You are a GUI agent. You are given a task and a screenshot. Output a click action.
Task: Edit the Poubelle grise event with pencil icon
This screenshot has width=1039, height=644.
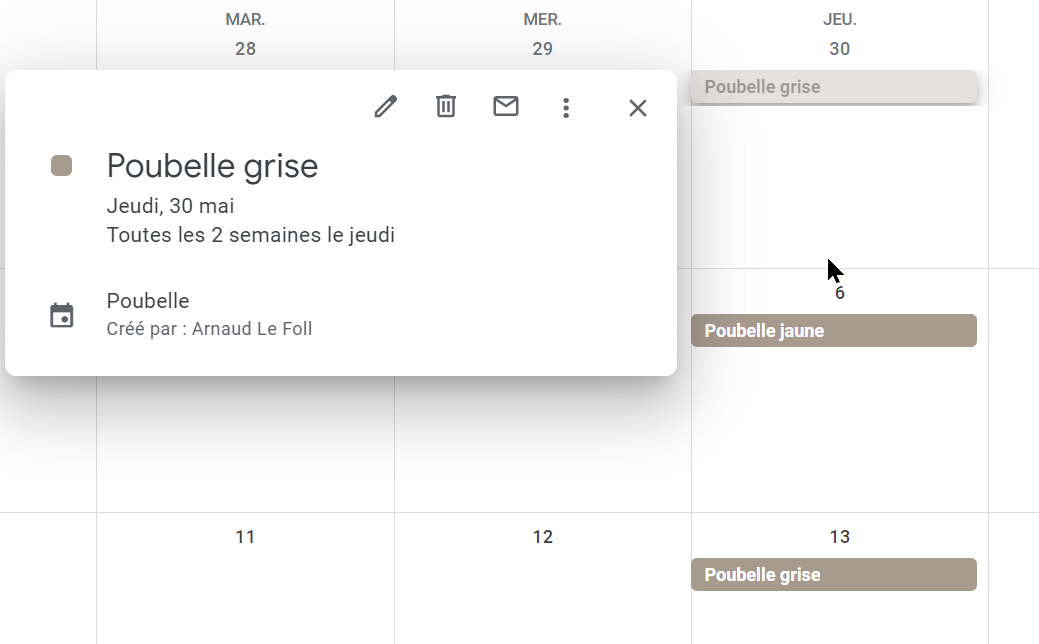pyautogui.click(x=386, y=107)
